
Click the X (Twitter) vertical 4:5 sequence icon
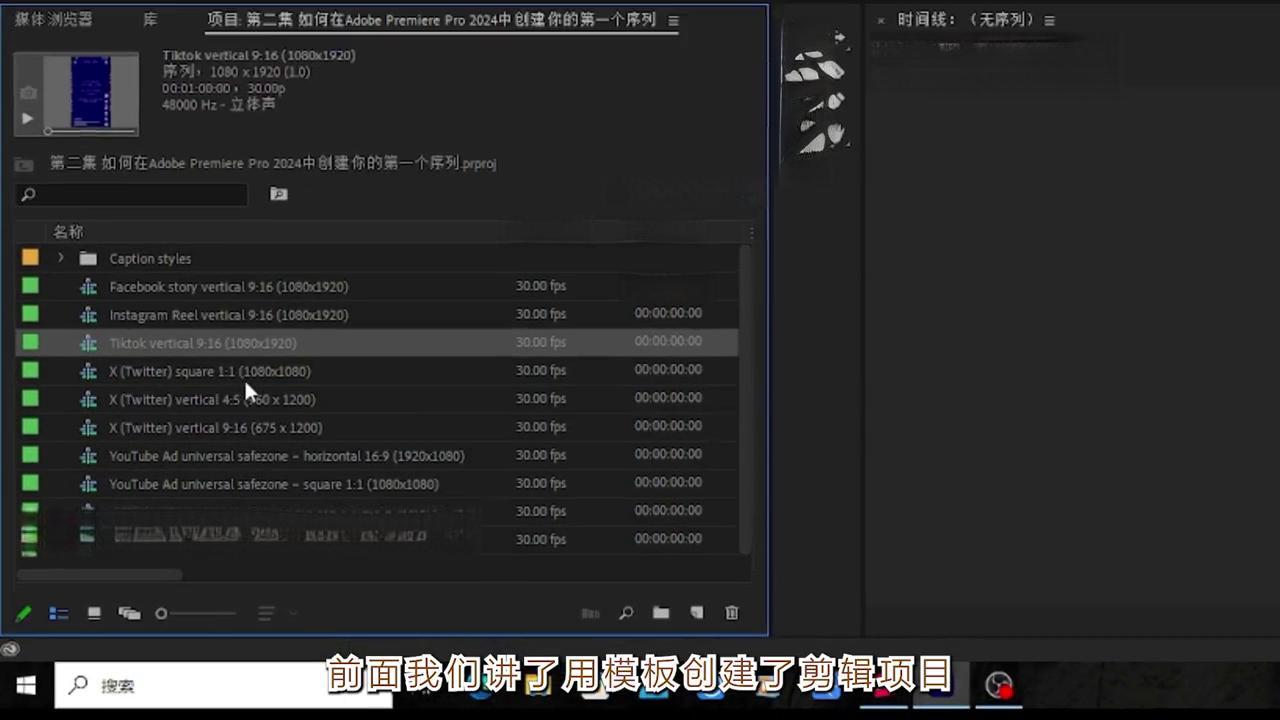[x=88, y=400]
